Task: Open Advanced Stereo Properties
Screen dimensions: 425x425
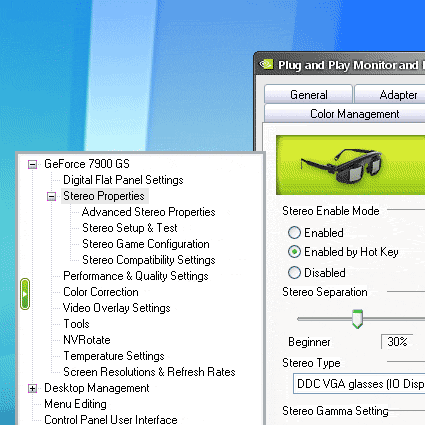Action: coord(149,212)
